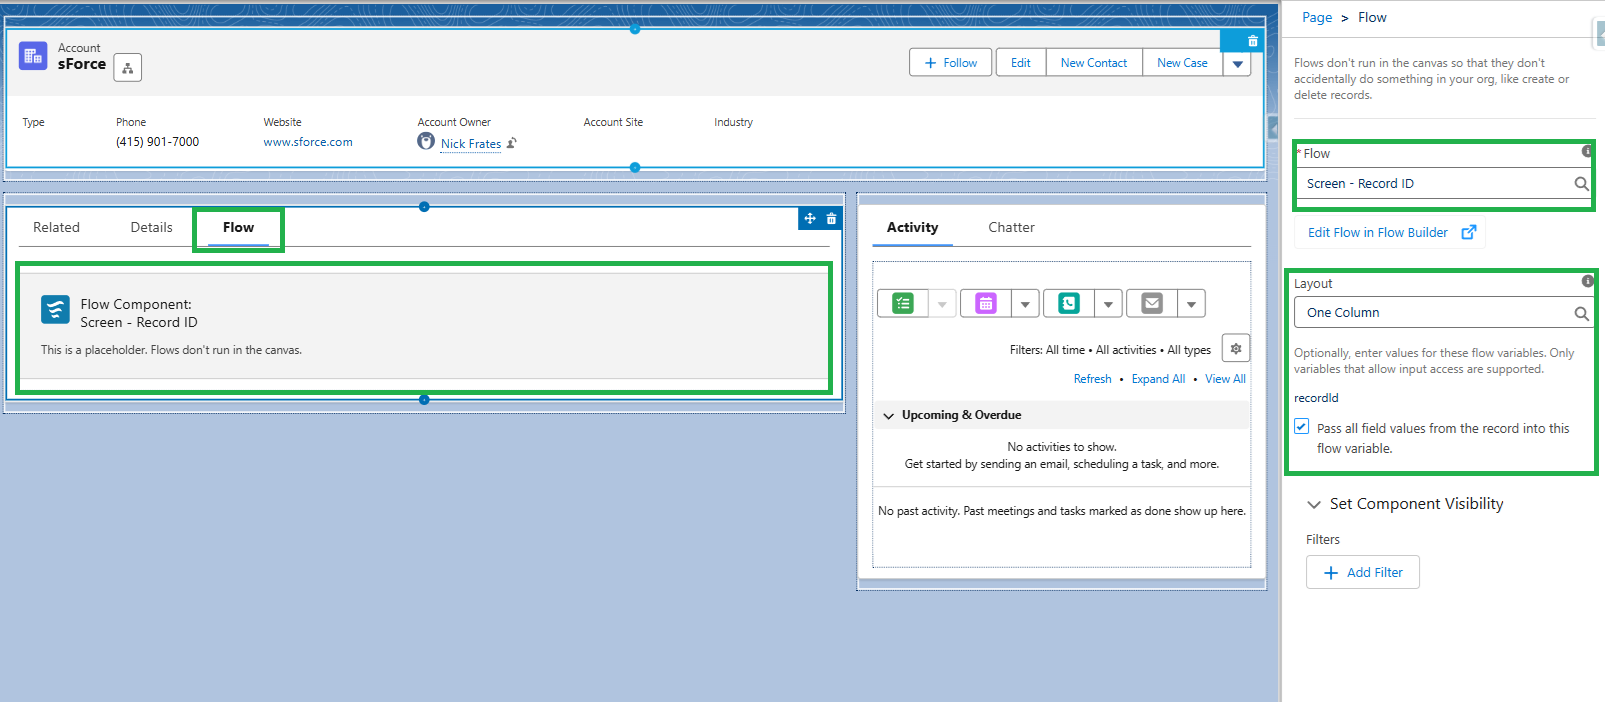Click the gray Email envelope icon
Image resolution: width=1605 pixels, height=702 pixels.
tap(1152, 303)
